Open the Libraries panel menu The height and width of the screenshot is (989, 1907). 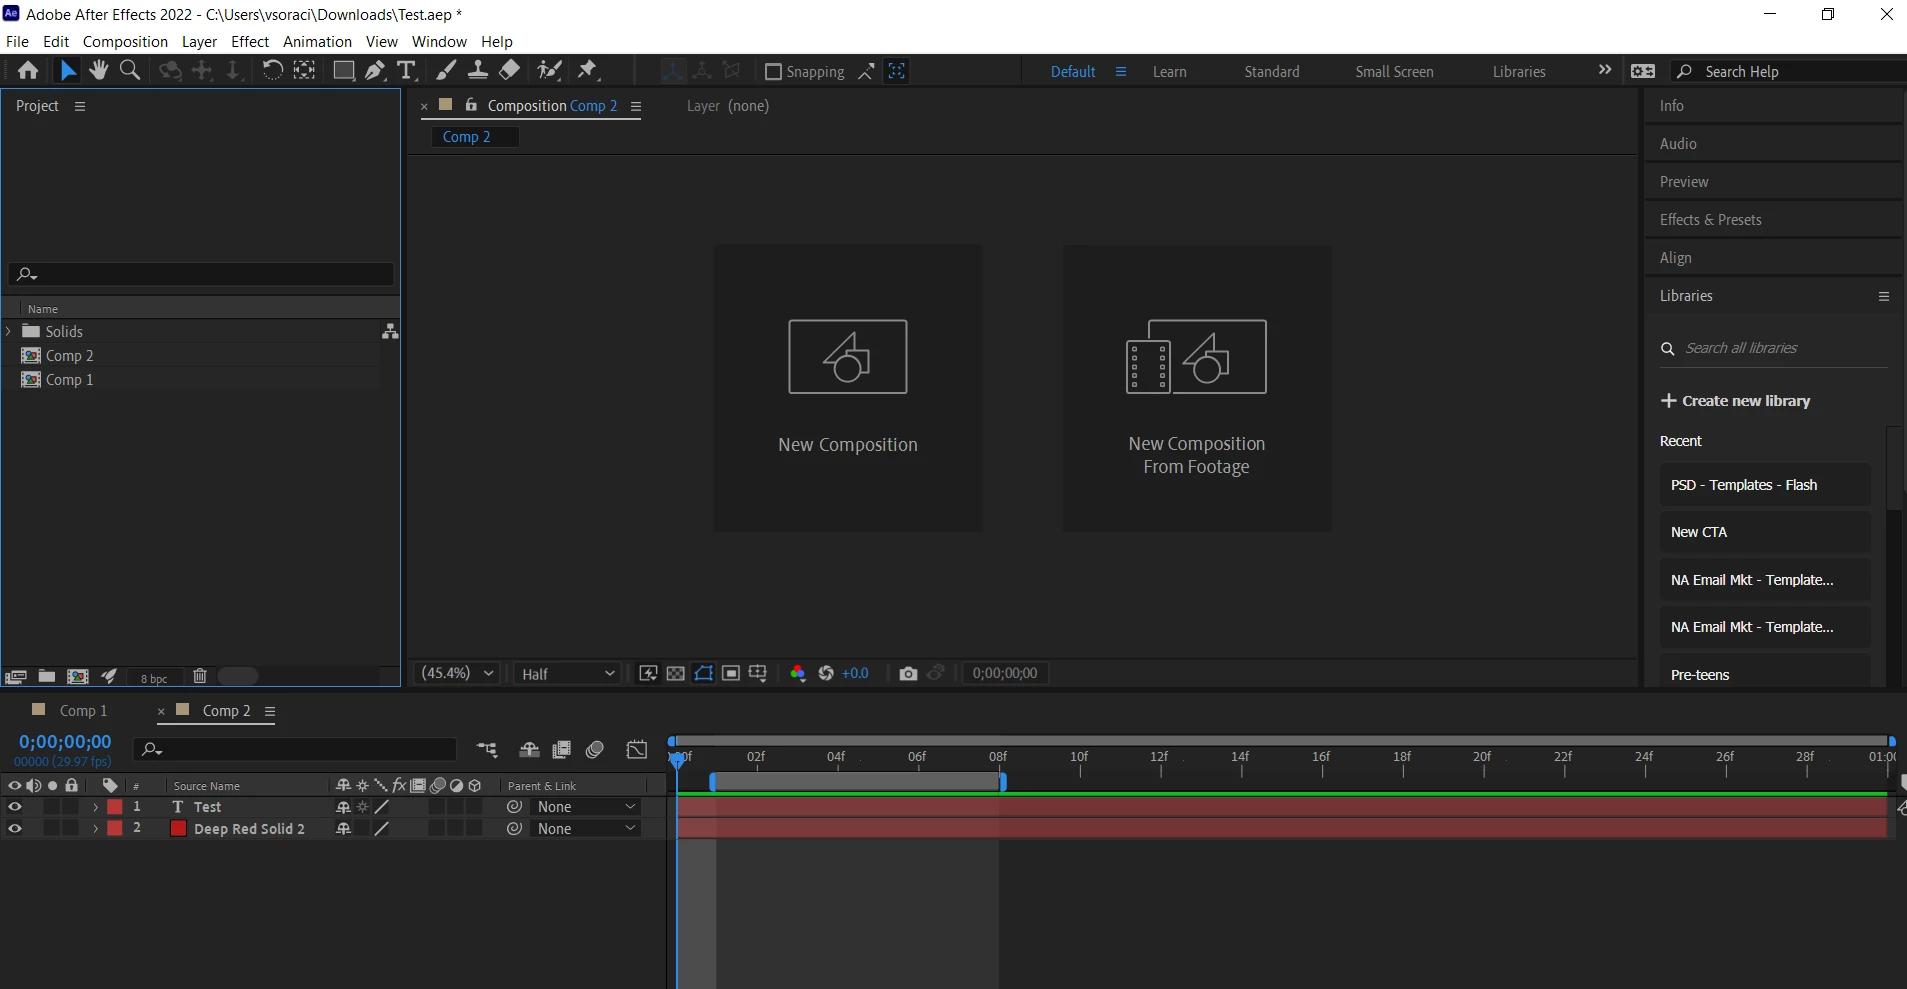(1884, 296)
